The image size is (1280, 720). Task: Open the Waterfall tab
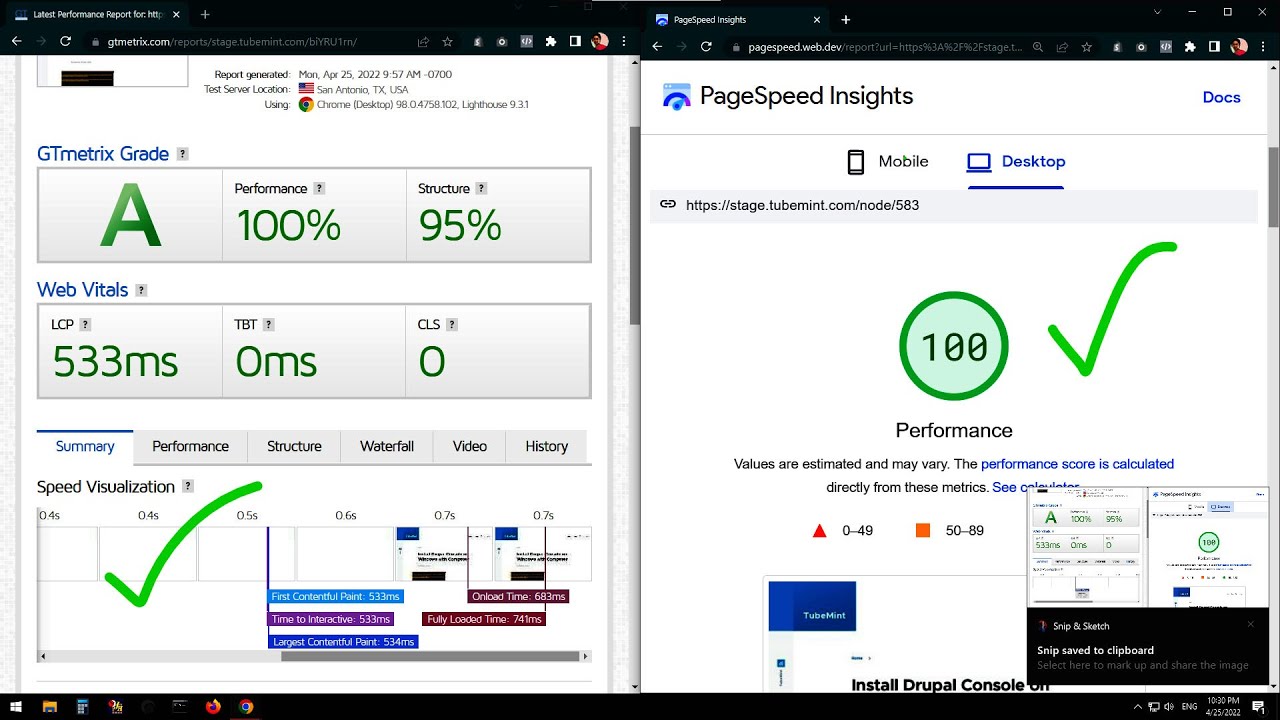387,447
